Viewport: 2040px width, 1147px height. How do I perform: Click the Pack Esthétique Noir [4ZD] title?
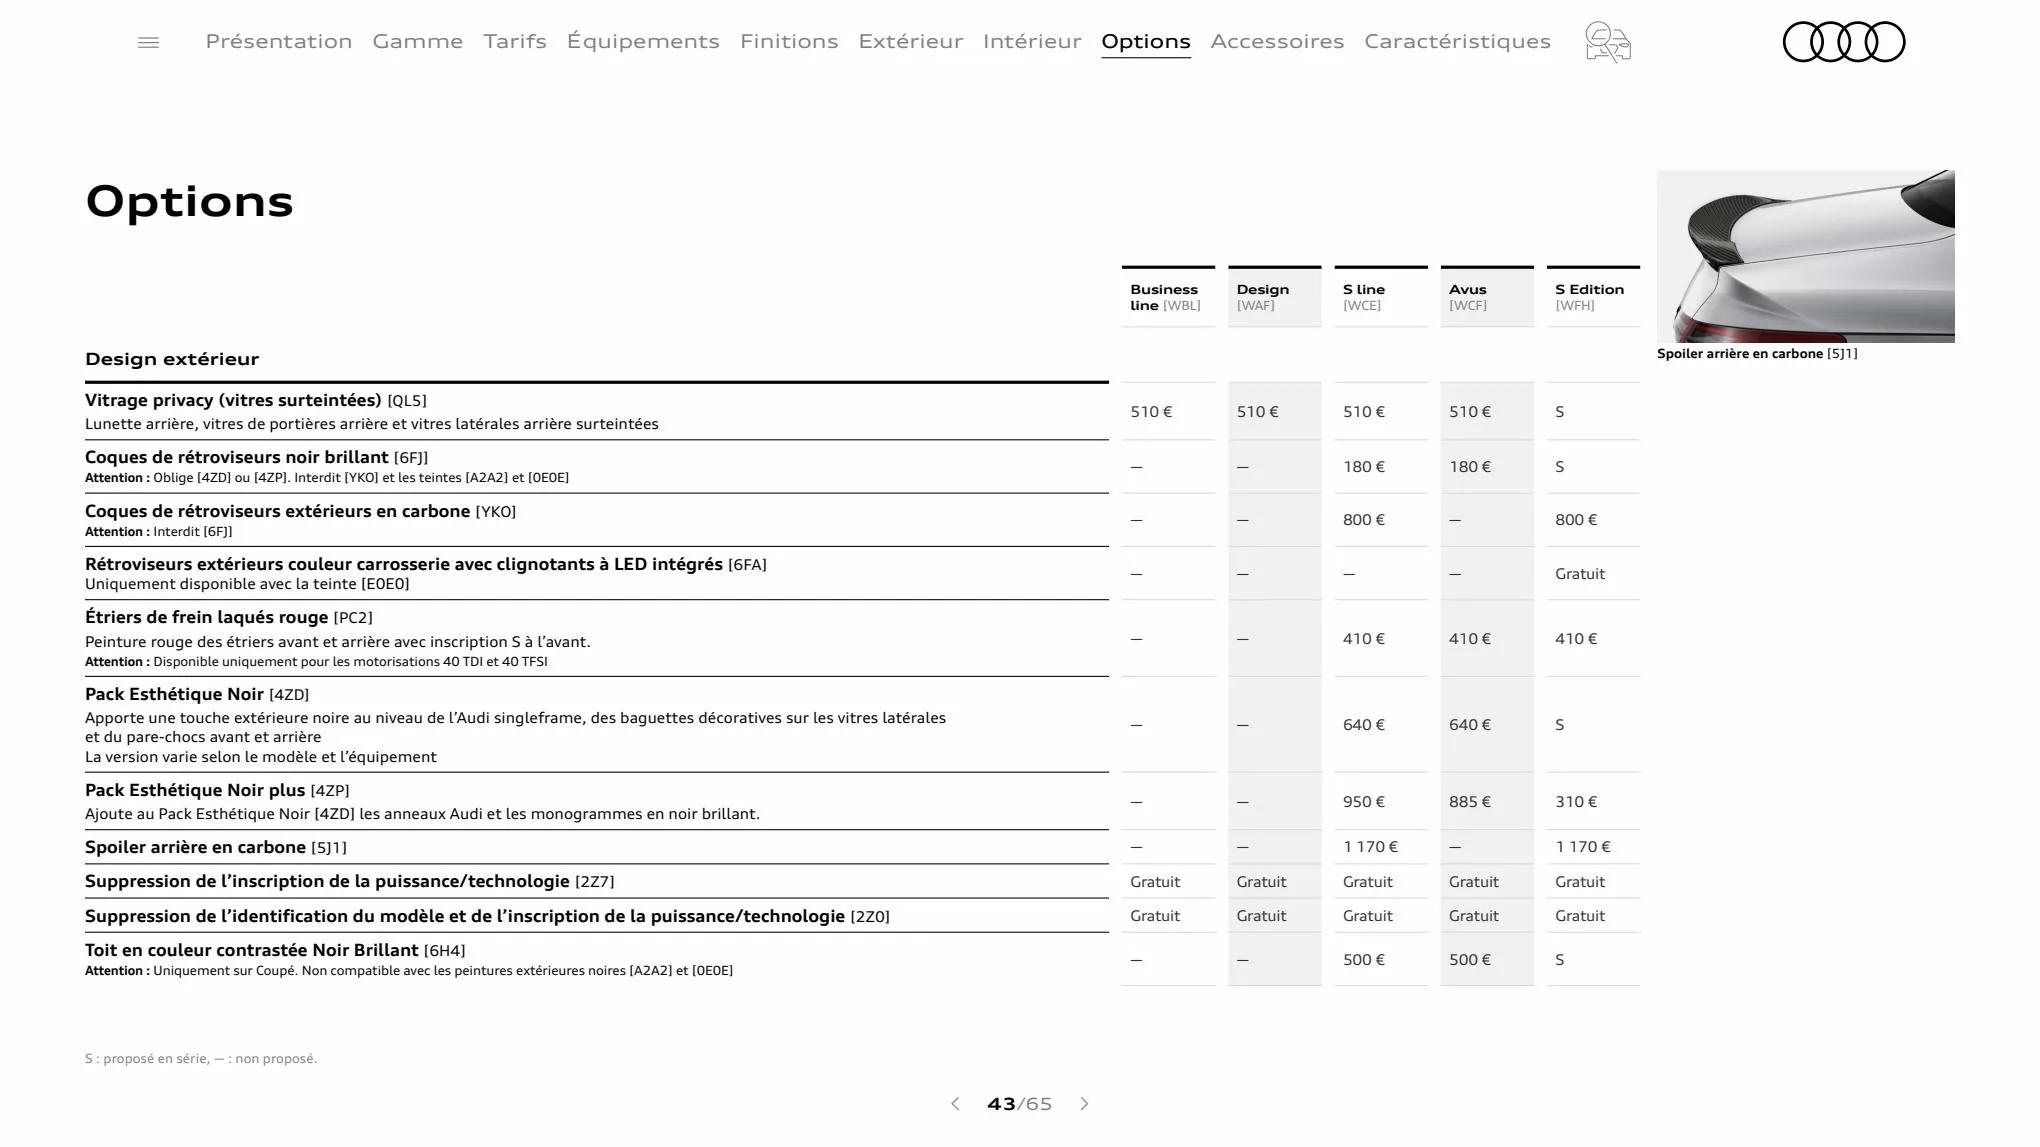[x=197, y=694]
